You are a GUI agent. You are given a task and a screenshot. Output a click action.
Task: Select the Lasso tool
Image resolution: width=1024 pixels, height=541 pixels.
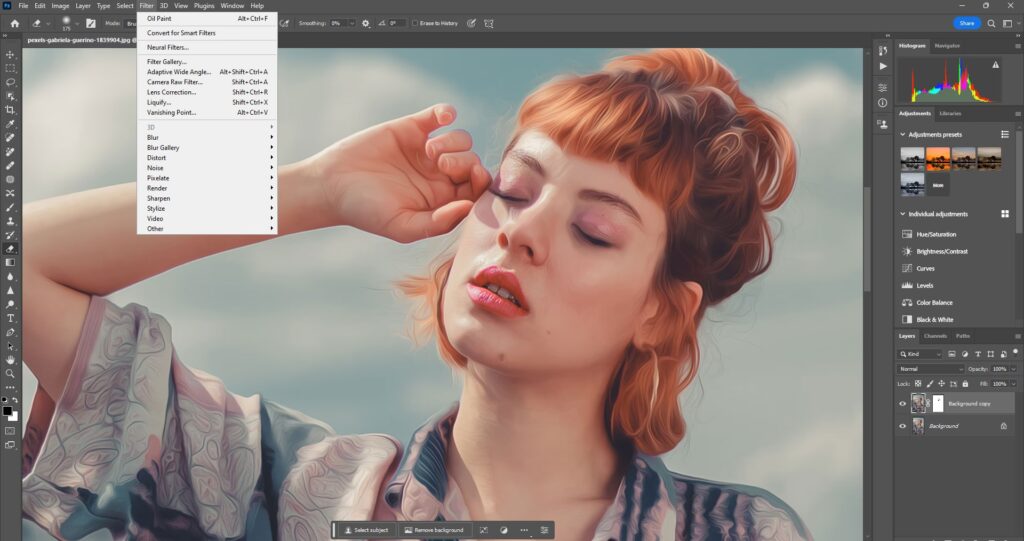pyautogui.click(x=10, y=82)
